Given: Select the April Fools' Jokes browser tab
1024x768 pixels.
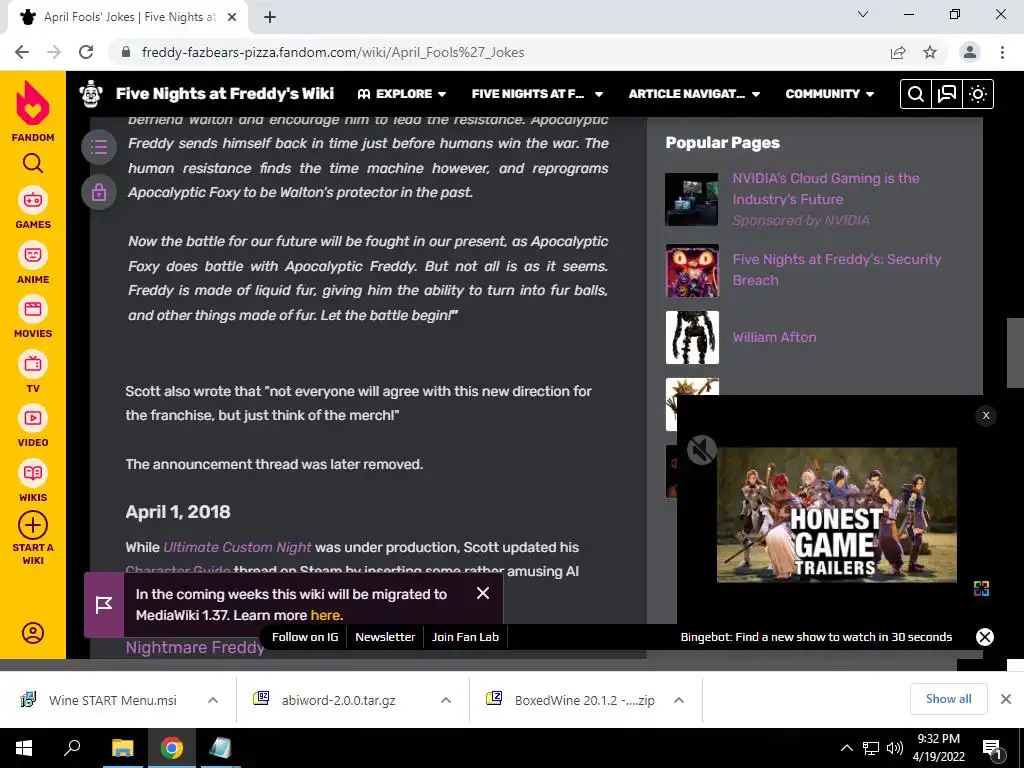Looking at the screenshot, I should [x=128, y=18].
